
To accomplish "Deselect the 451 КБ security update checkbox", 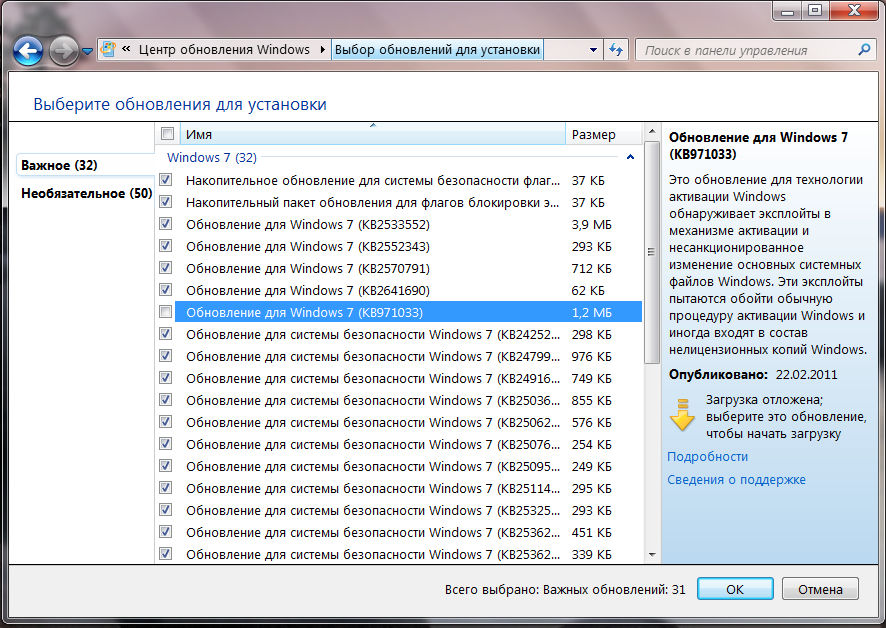I will pos(166,532).
